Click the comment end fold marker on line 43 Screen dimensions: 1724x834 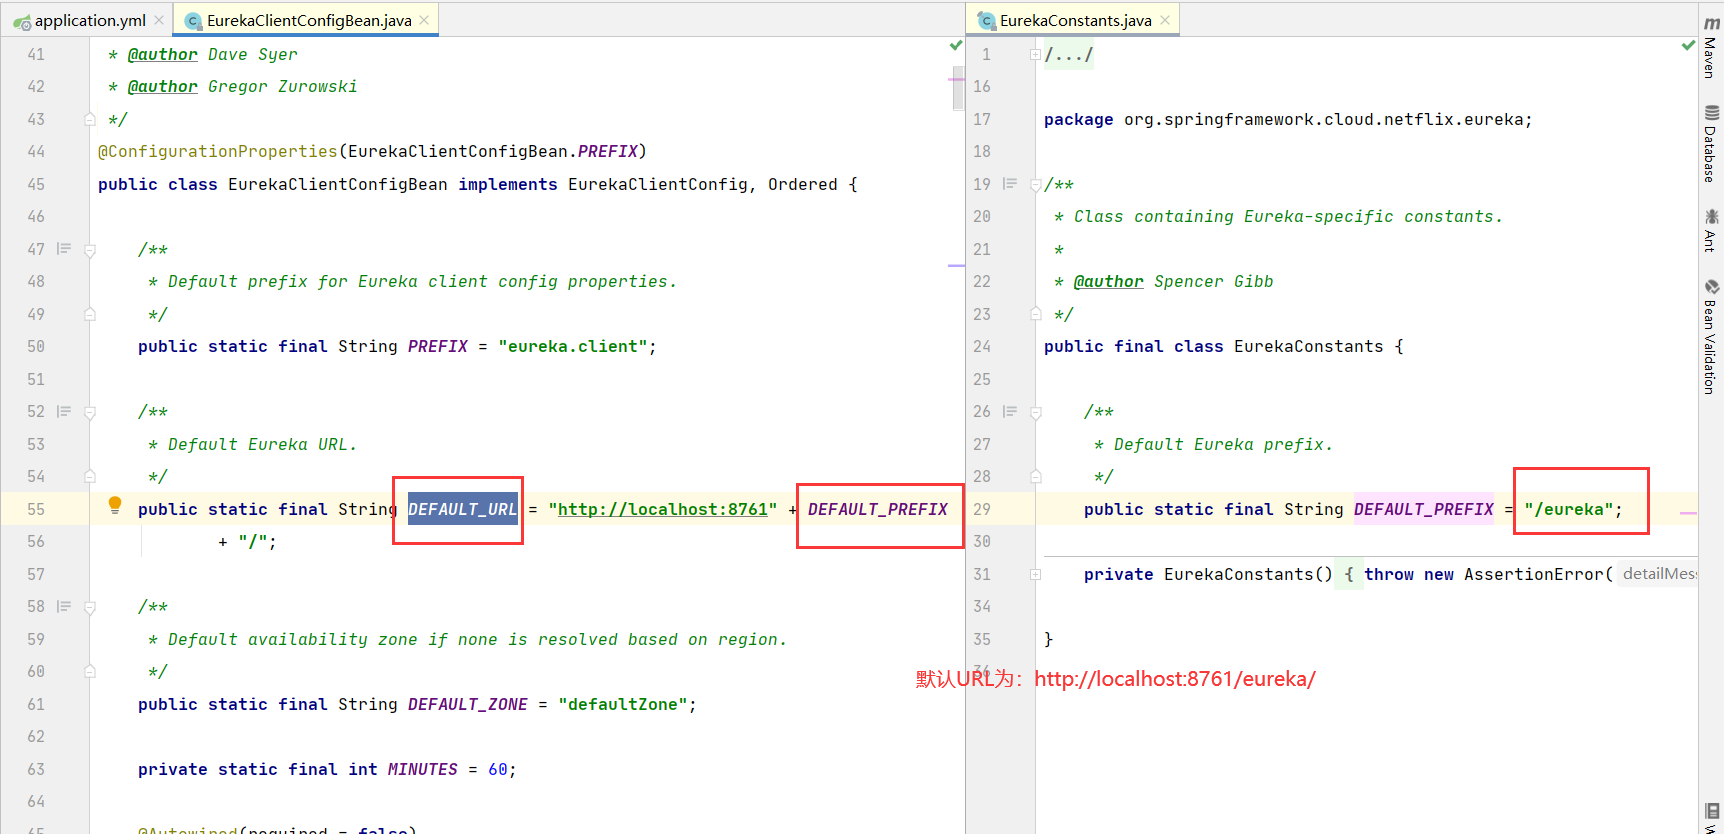90,119
